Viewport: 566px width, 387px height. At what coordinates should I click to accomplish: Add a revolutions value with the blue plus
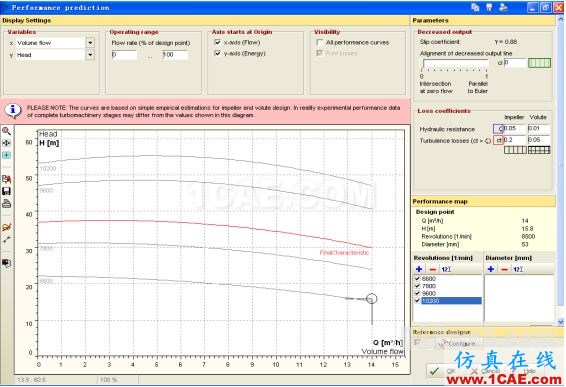[419, 269]
